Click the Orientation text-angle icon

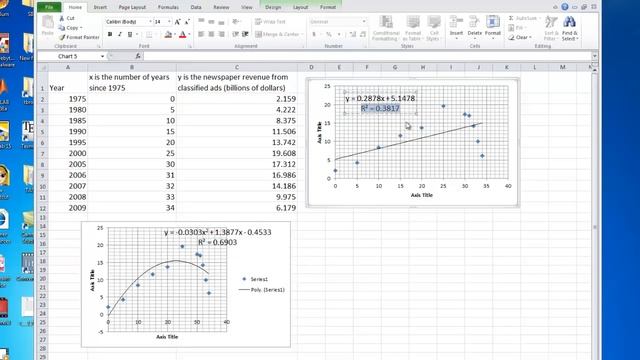point(236,22)
